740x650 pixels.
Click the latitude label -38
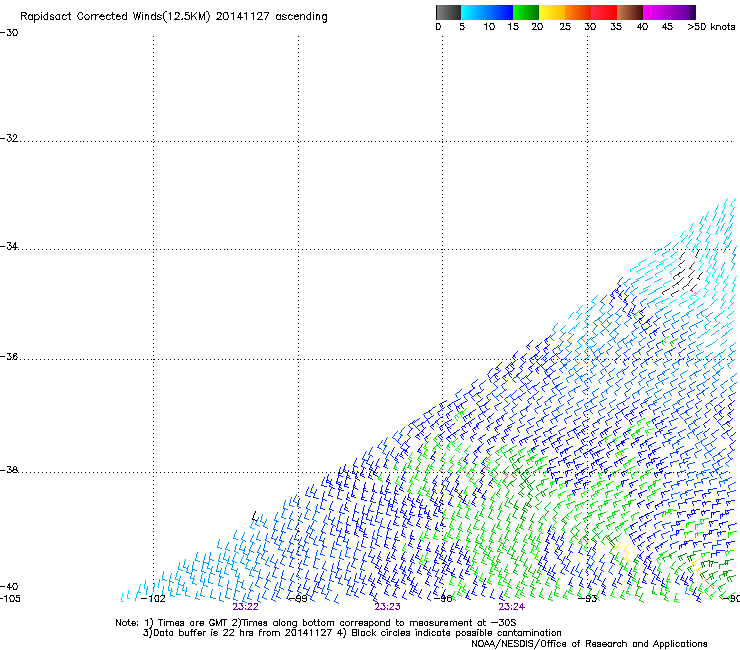point(9,470)
